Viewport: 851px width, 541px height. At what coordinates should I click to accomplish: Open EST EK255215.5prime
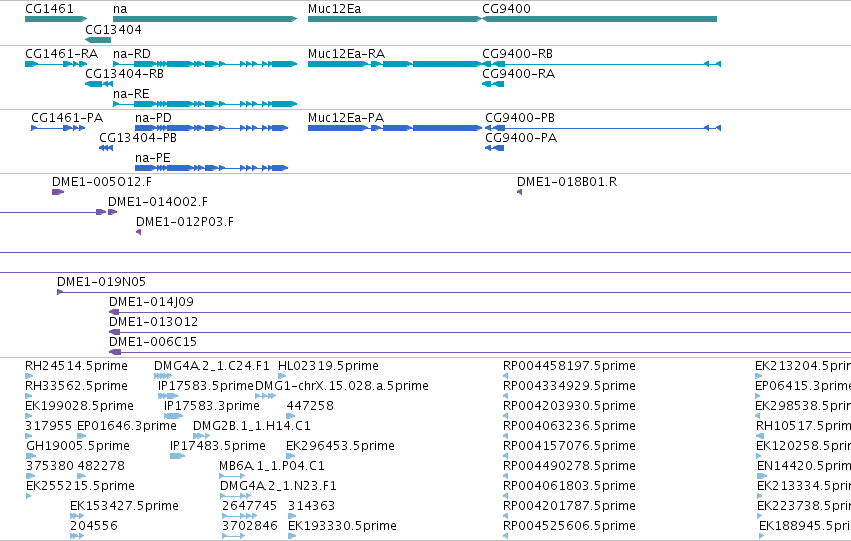click(x=80, y=486)
